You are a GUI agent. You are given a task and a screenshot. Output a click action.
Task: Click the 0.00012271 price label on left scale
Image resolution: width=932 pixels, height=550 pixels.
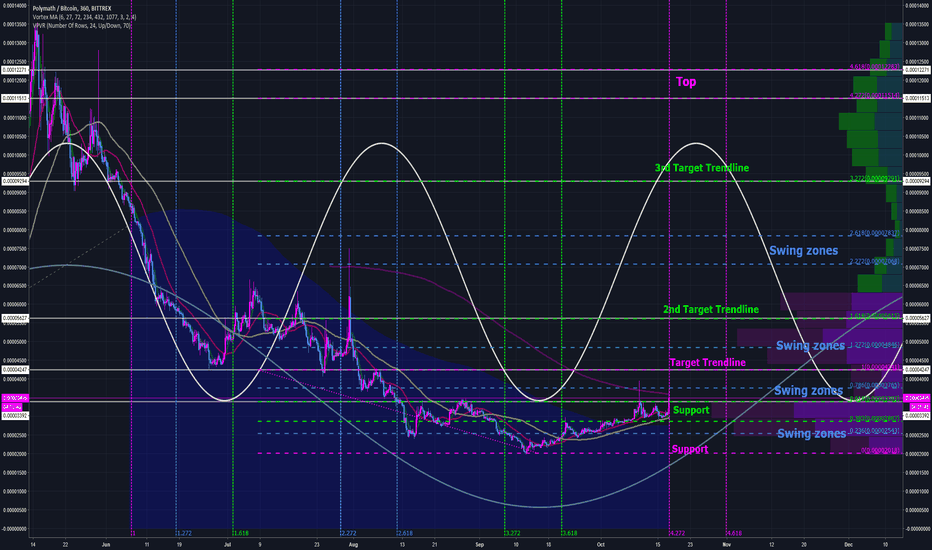[15, 70]
